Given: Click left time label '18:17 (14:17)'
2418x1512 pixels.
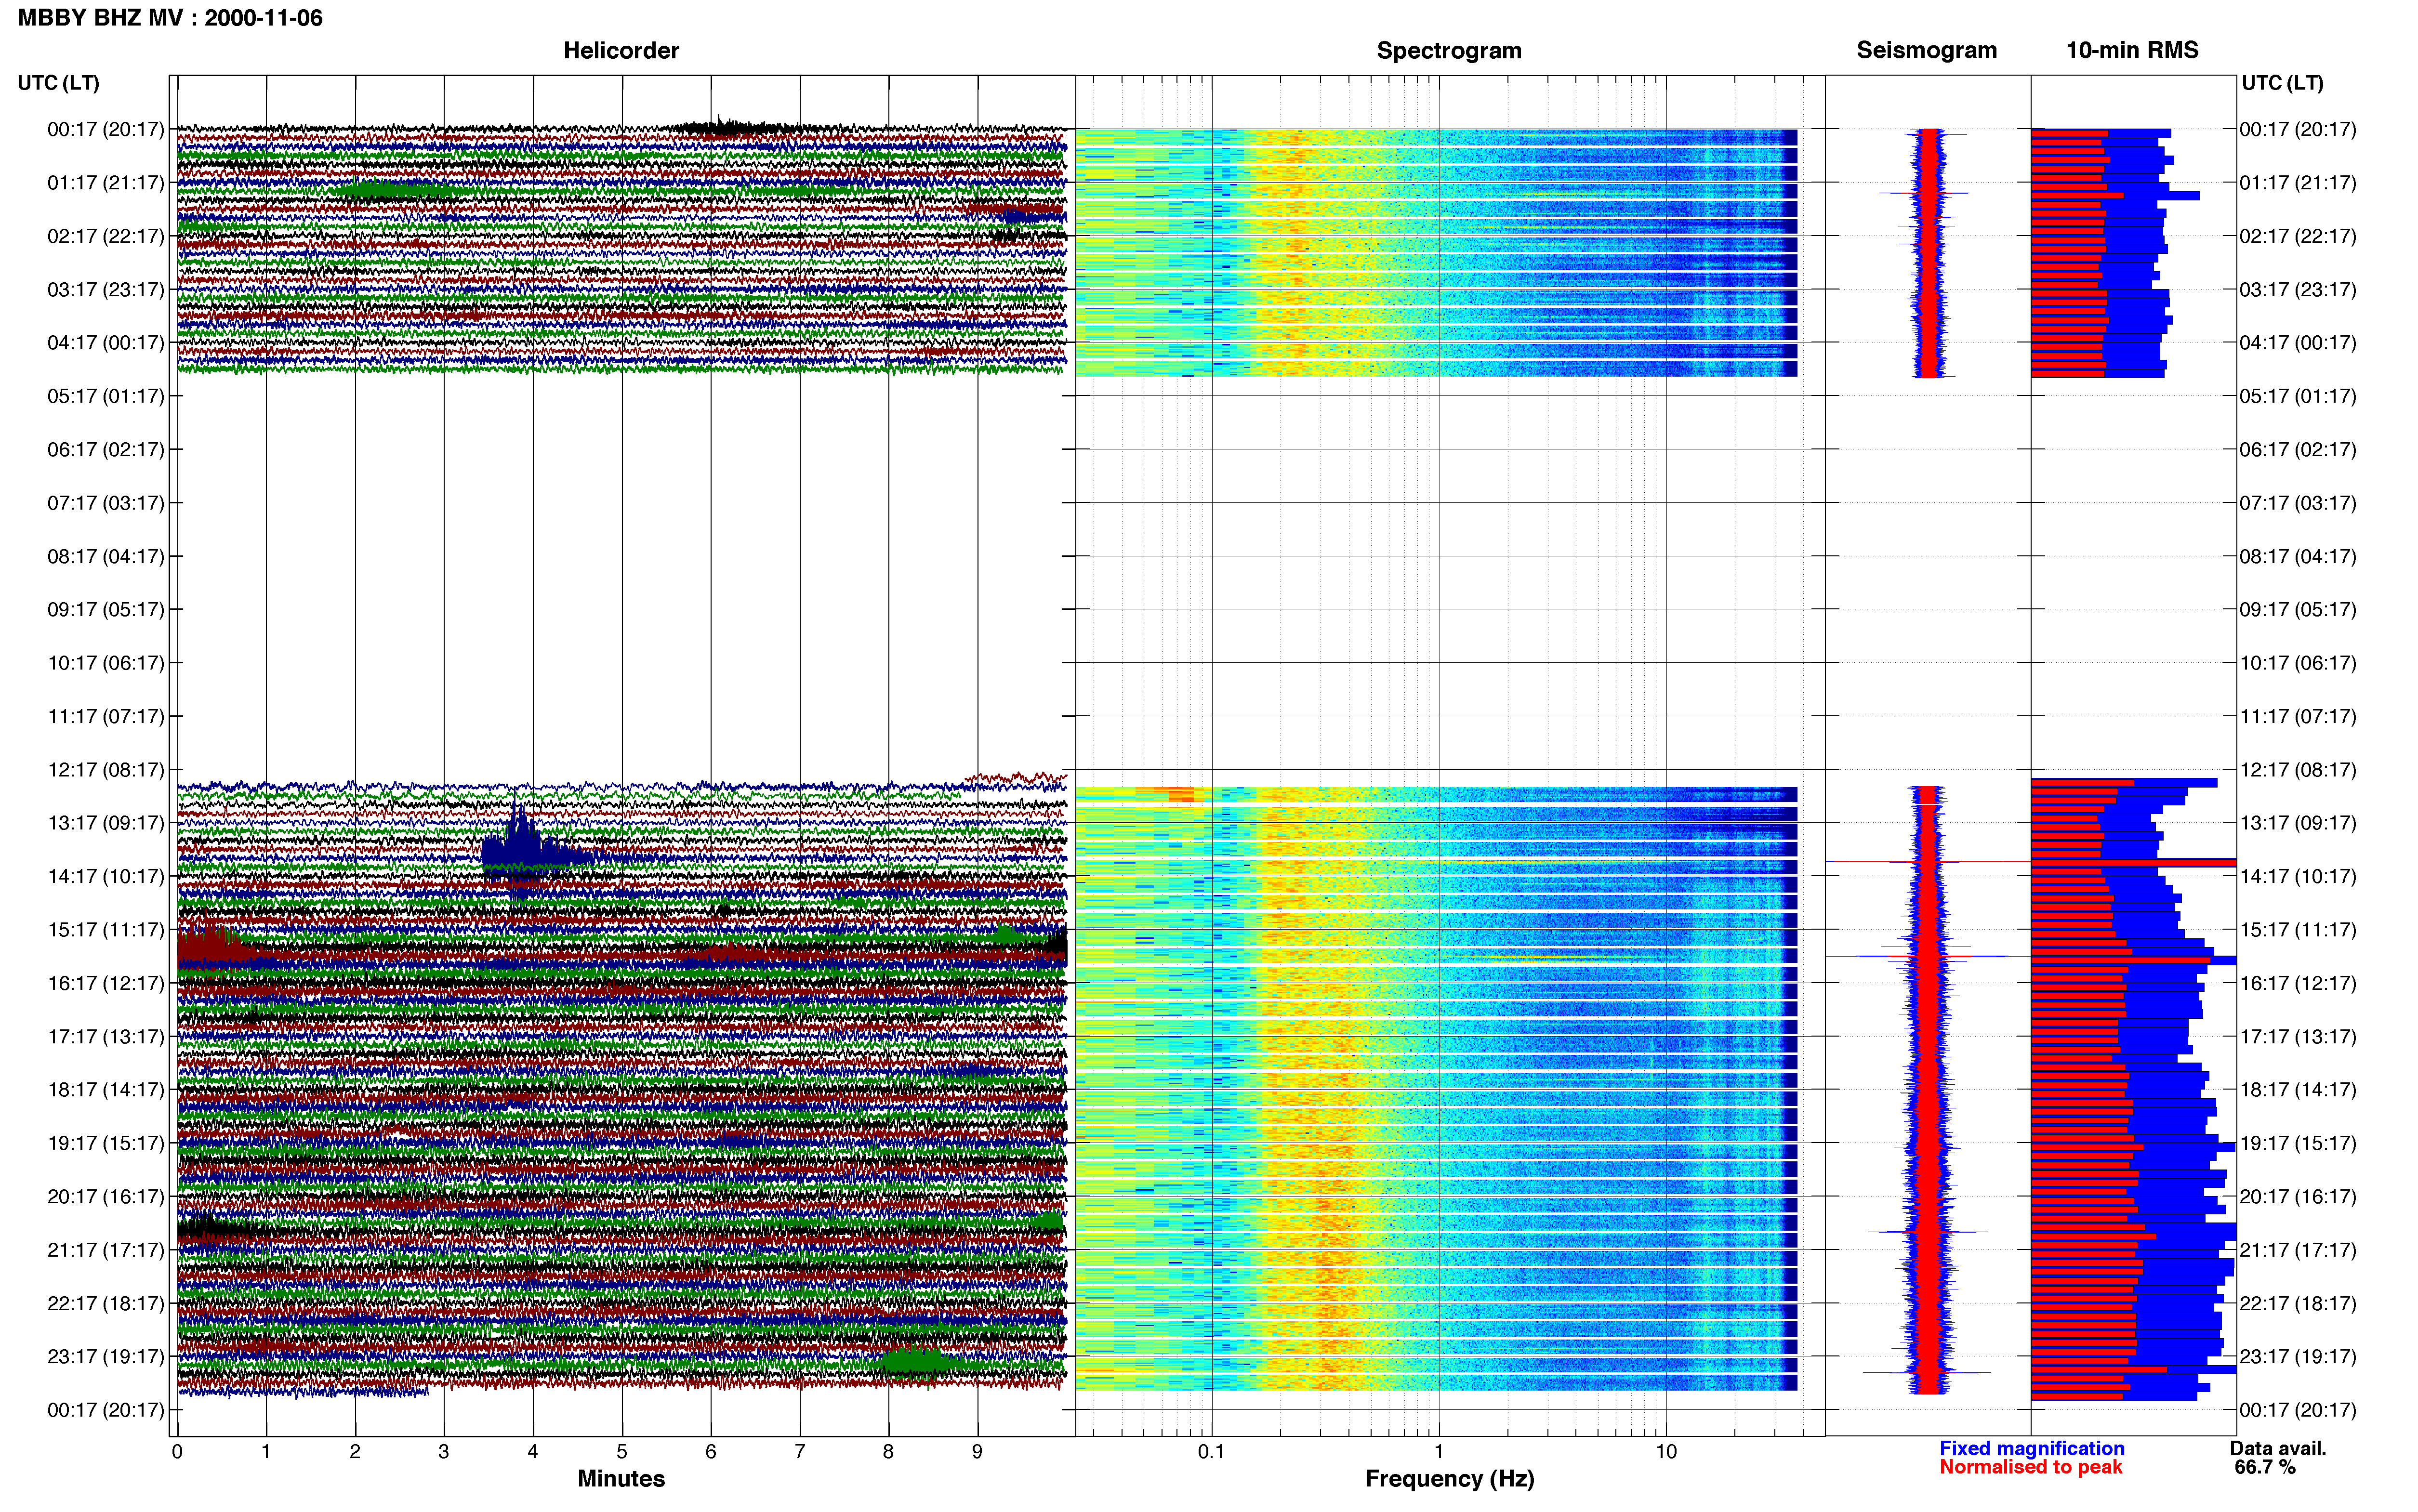Looking at the screenshot, I should tap(106, 1090).
